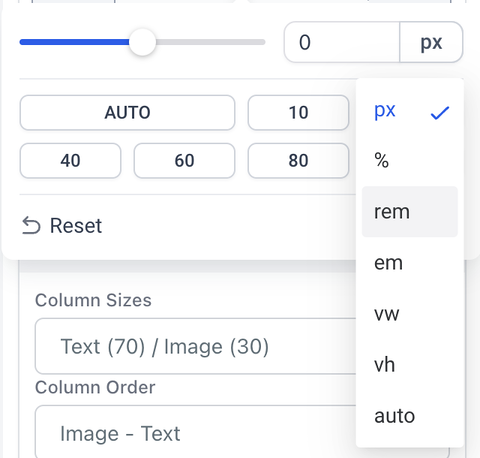Viewport: 480px width, 458px height.
Task: Pick vw from the unit dropdown
Action: (410, 314)
